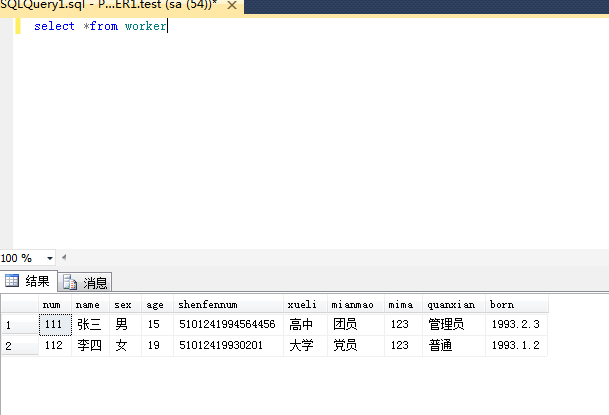Select row header 2 in results
Screen dimensions: 609x415
point(20,346)
